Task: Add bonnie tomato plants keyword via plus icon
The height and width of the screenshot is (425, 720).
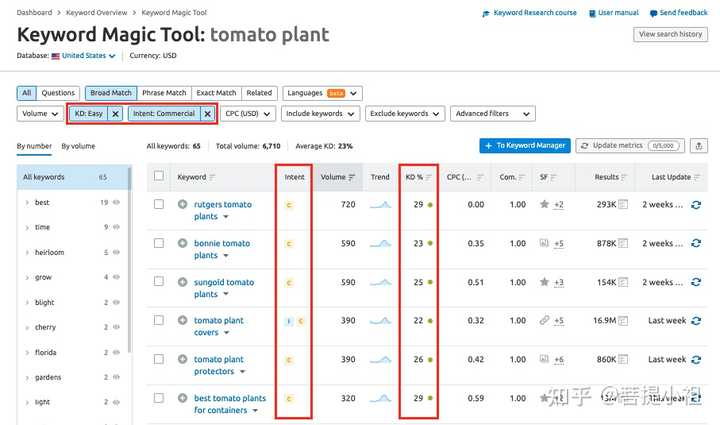Action: click(182, 243)
